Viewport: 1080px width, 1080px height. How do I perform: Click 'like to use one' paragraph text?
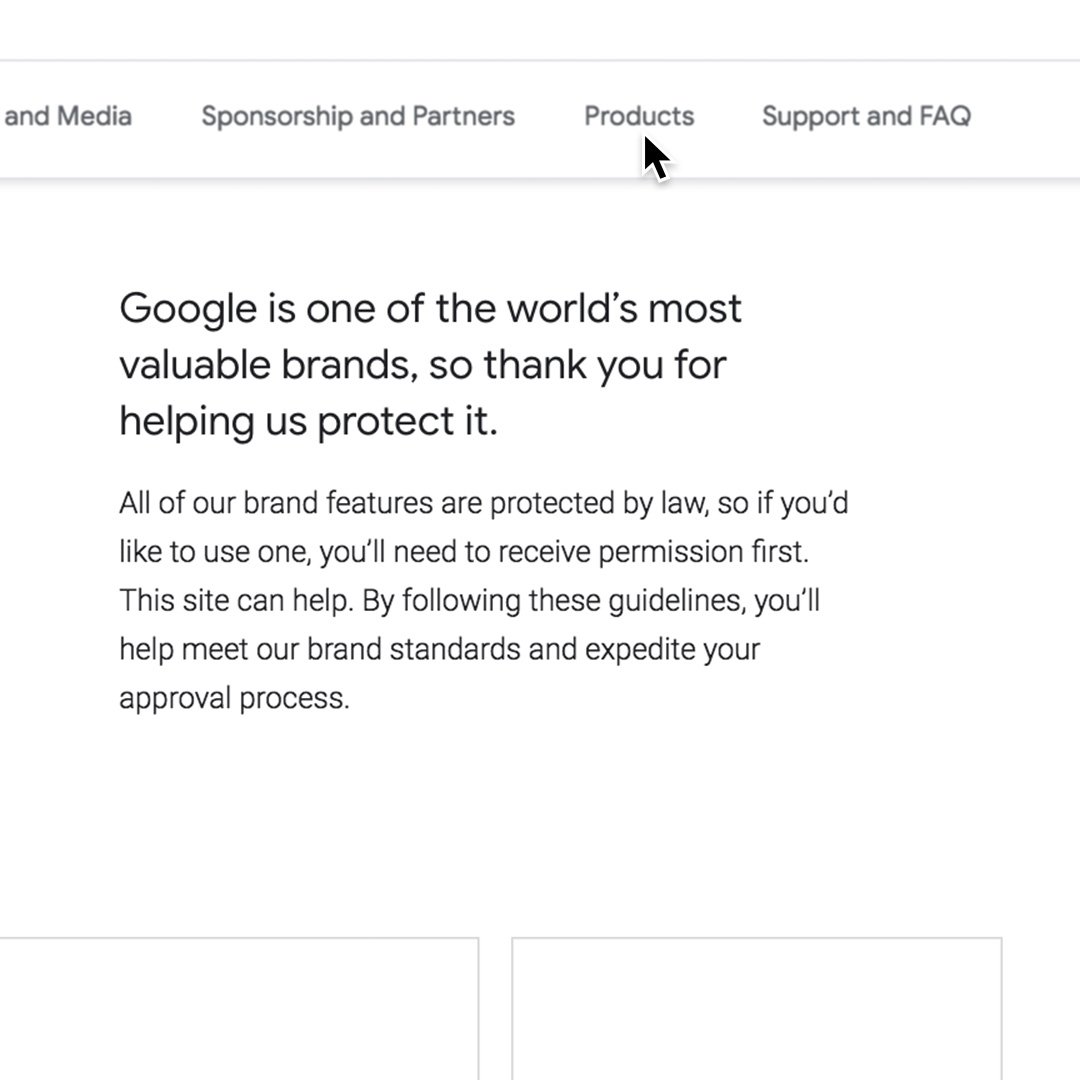(215, 552)
